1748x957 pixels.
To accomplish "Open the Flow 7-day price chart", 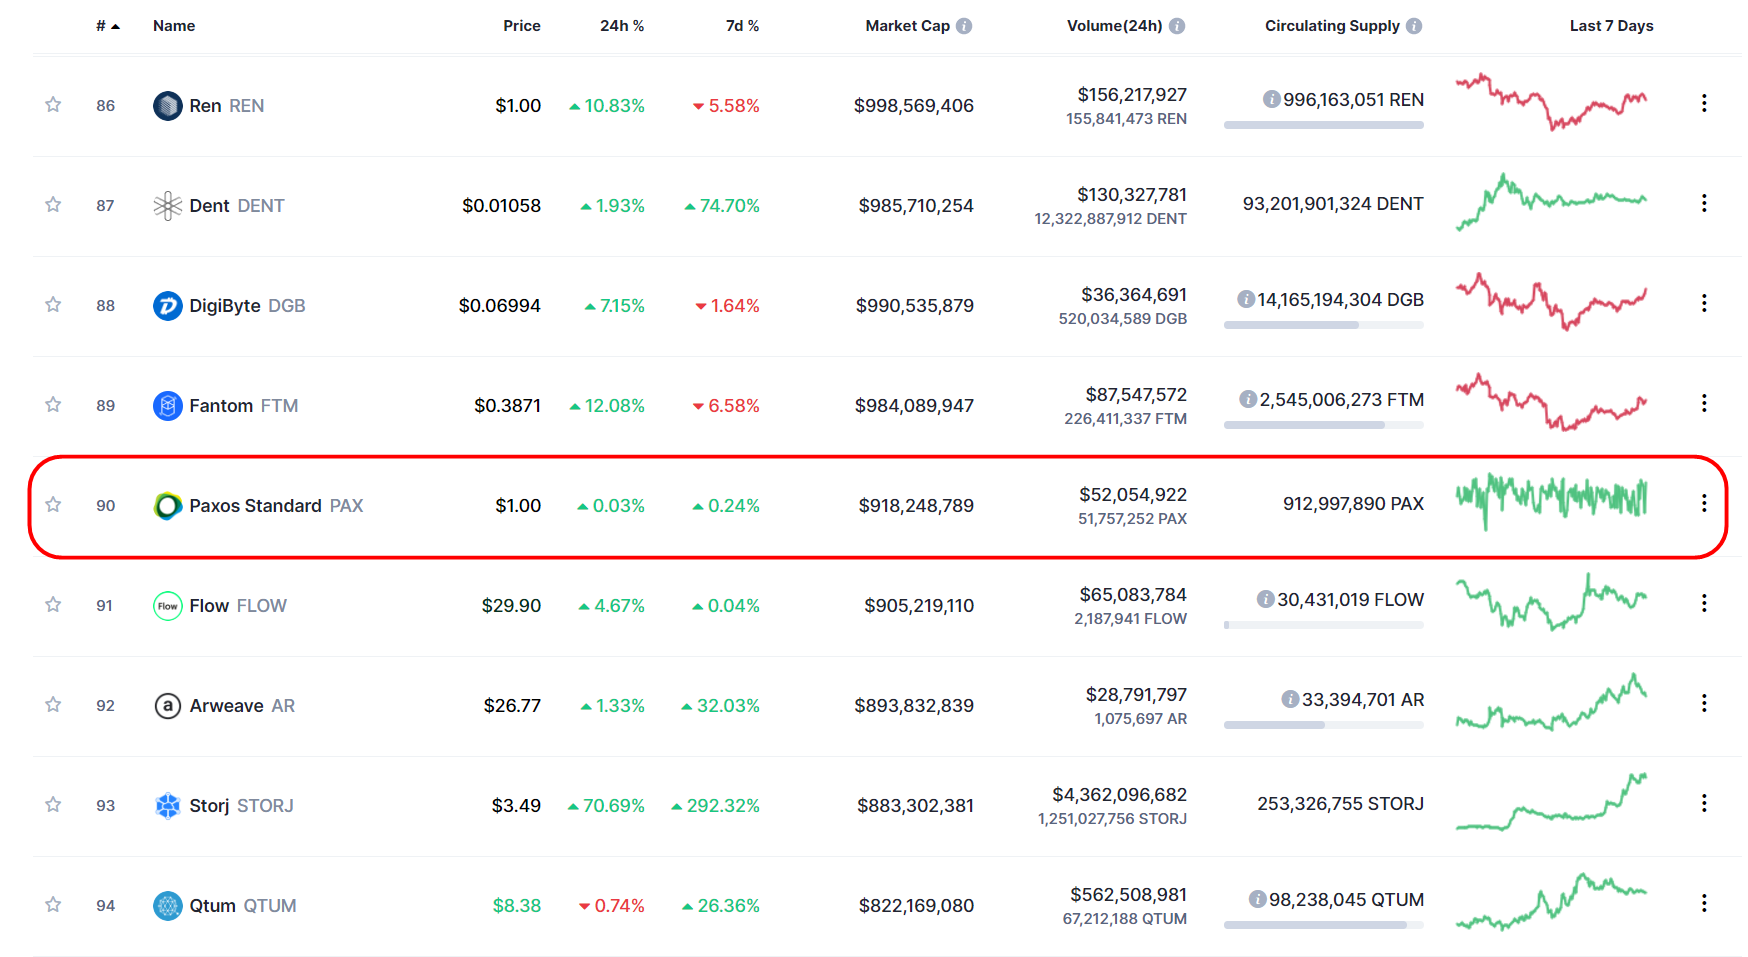I will (1551, 602).
